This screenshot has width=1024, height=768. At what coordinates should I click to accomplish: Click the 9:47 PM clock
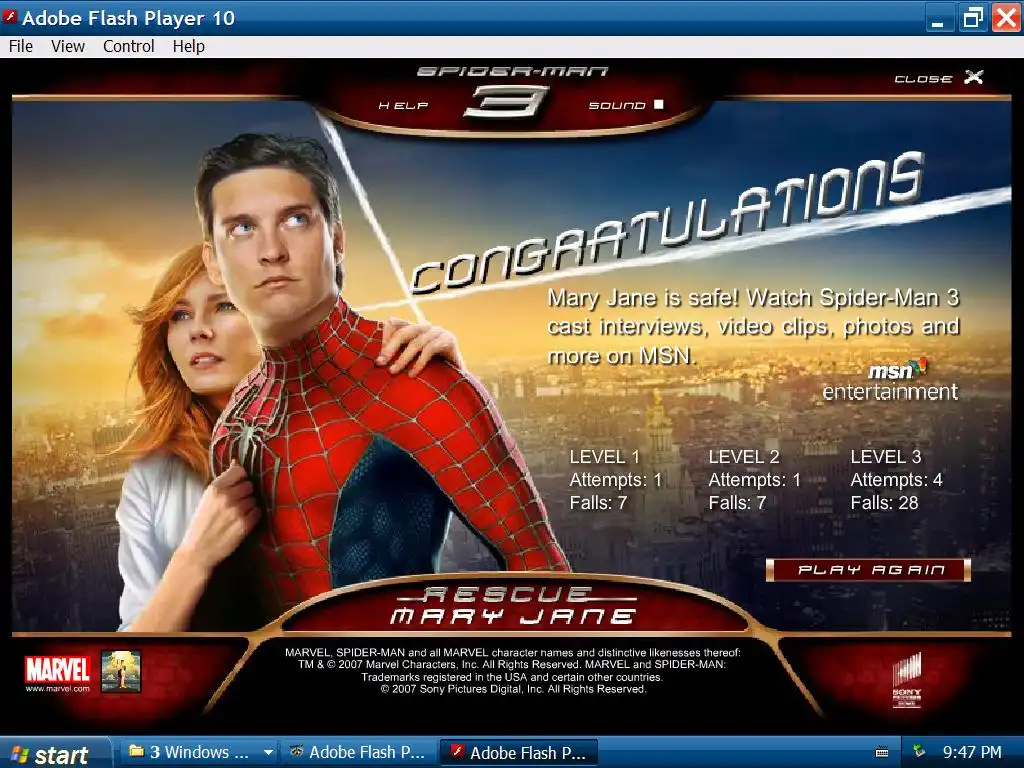[x=972, y=752]
